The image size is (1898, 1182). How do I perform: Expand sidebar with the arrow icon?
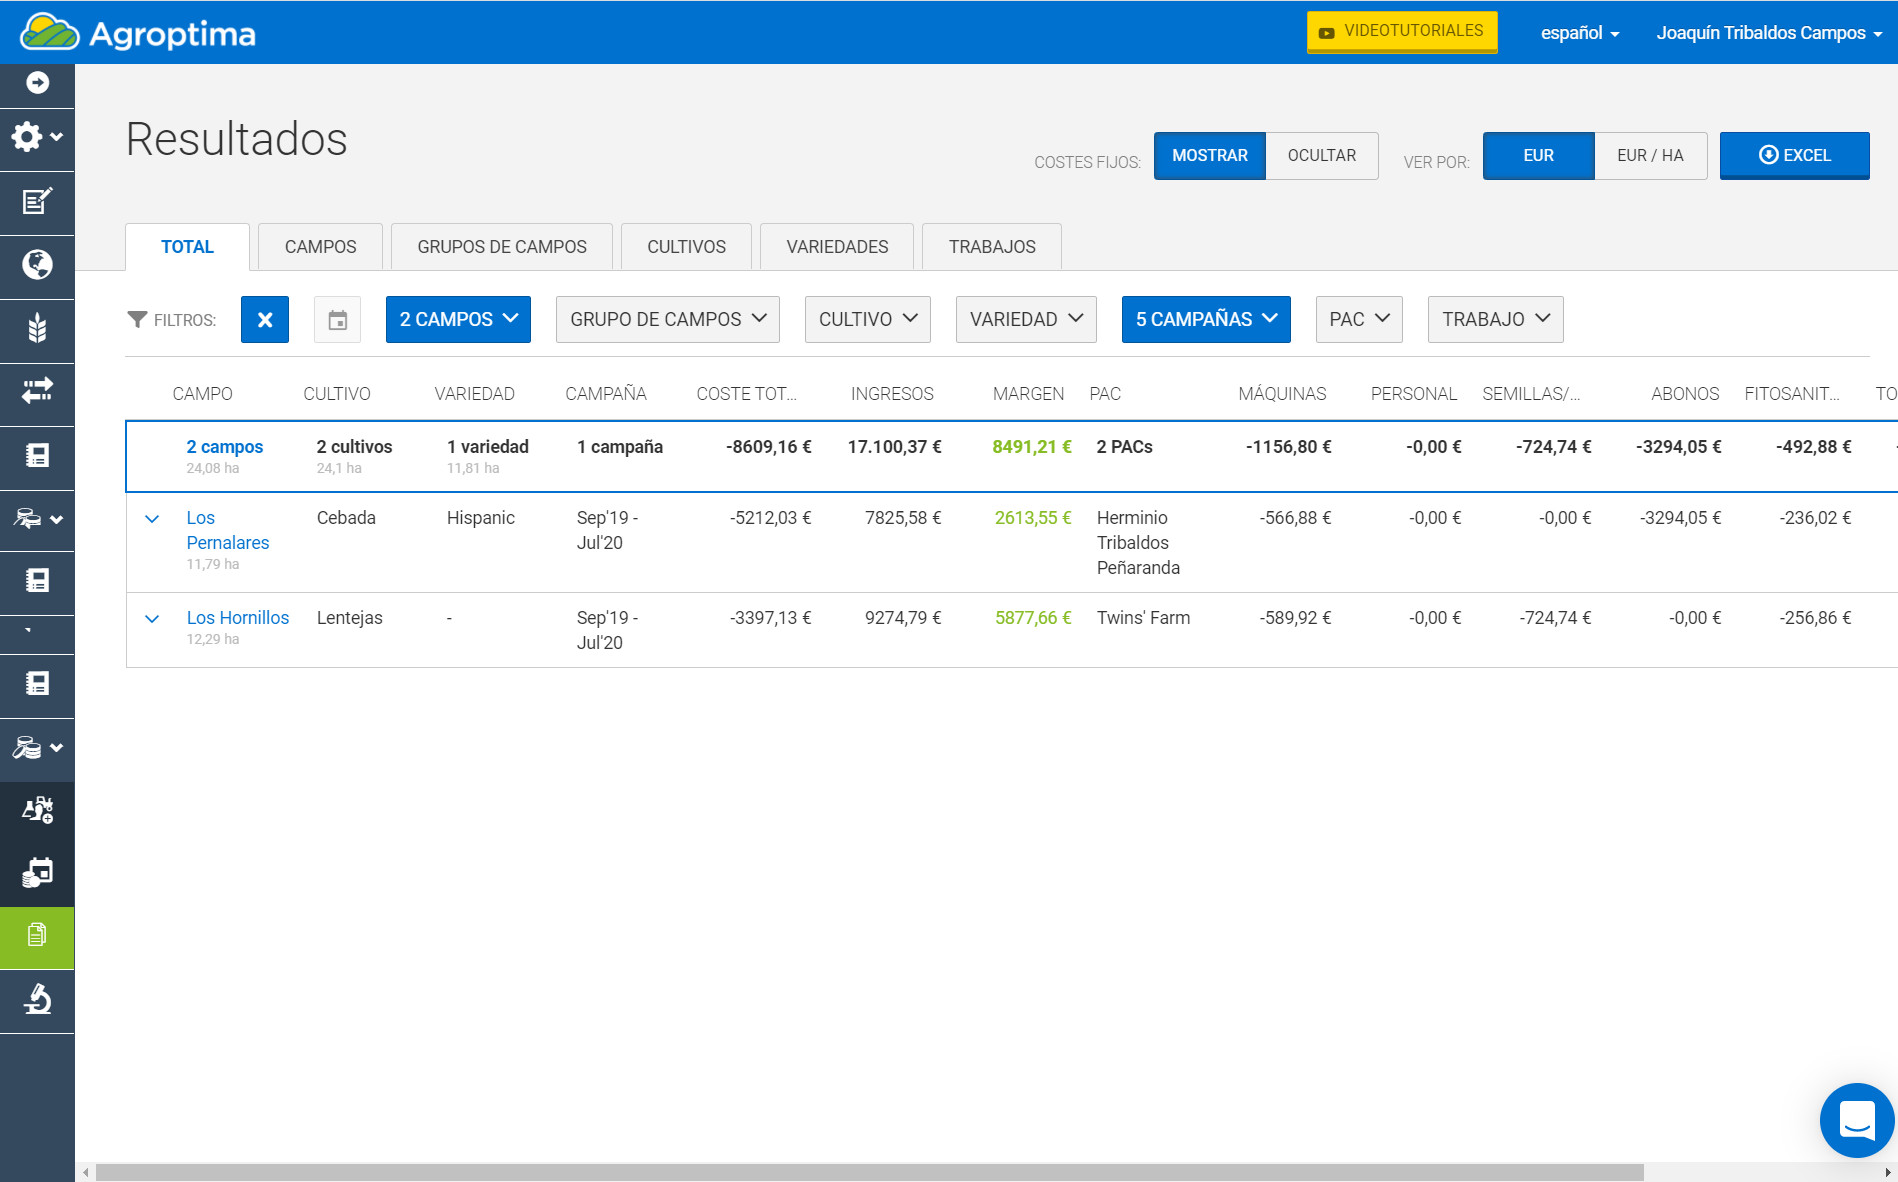coord(37,83)
